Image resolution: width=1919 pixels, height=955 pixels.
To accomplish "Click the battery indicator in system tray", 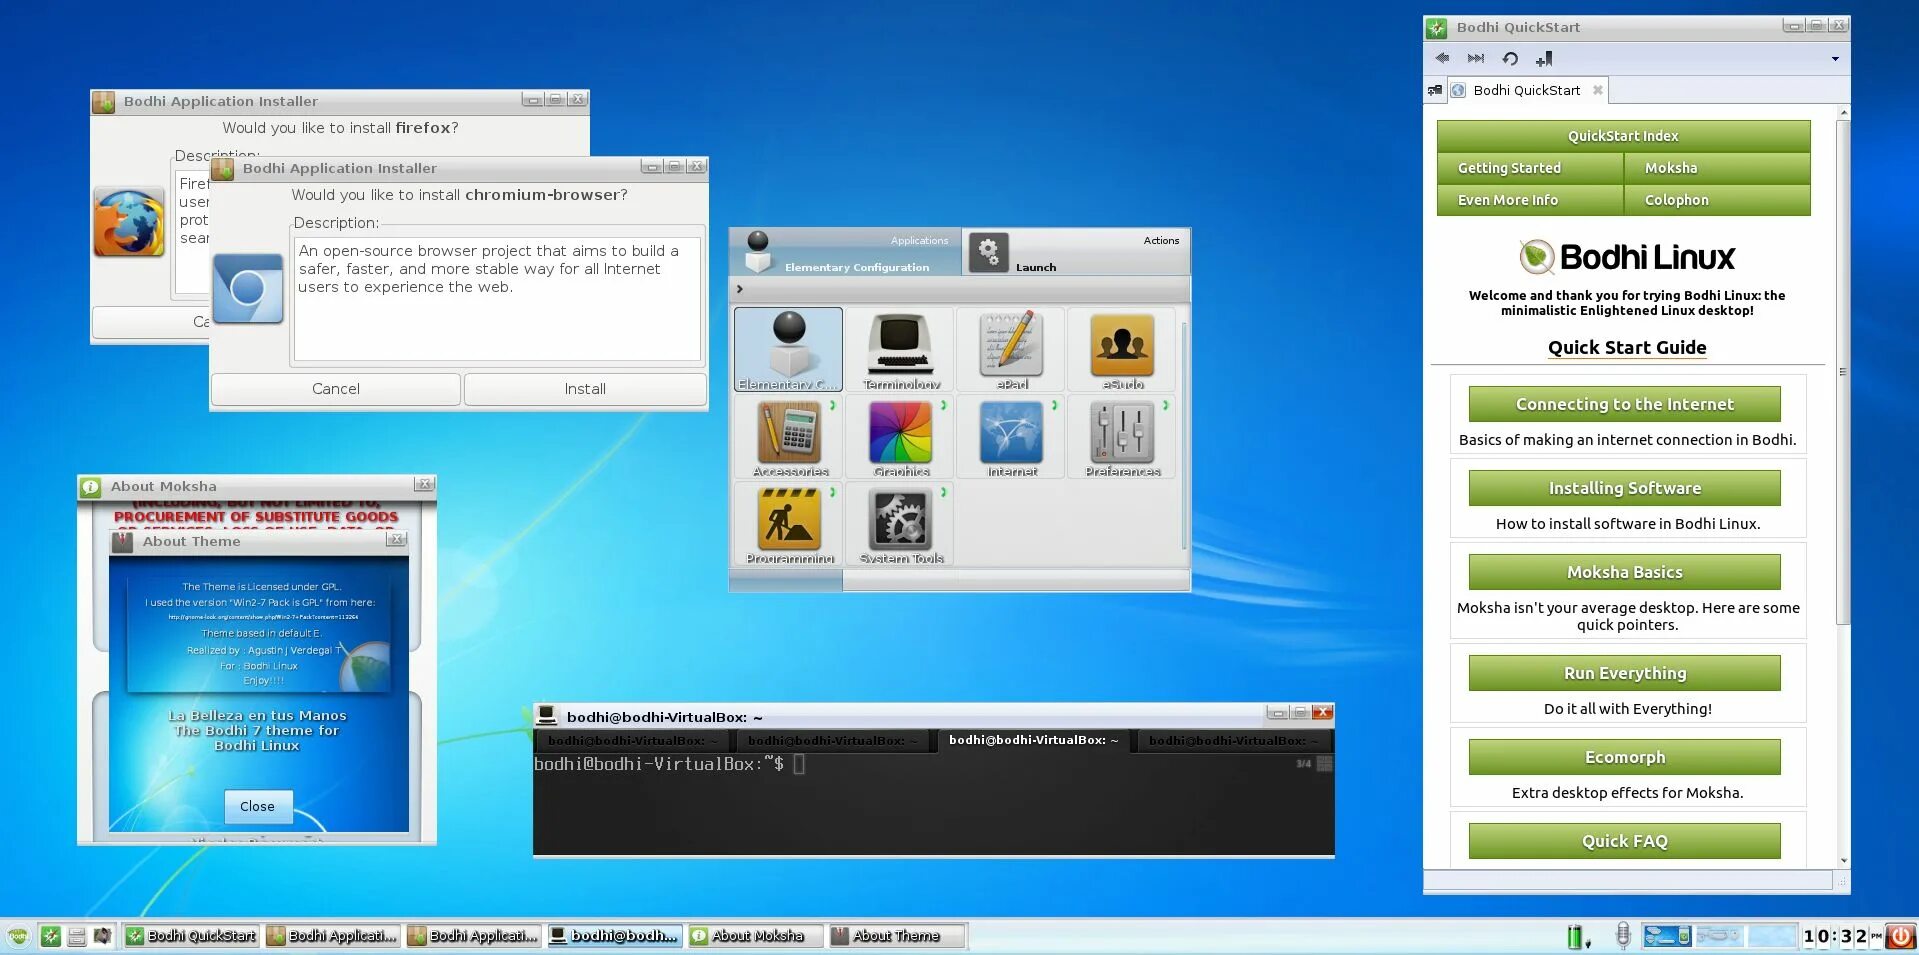I will [x=1577, y=936].
